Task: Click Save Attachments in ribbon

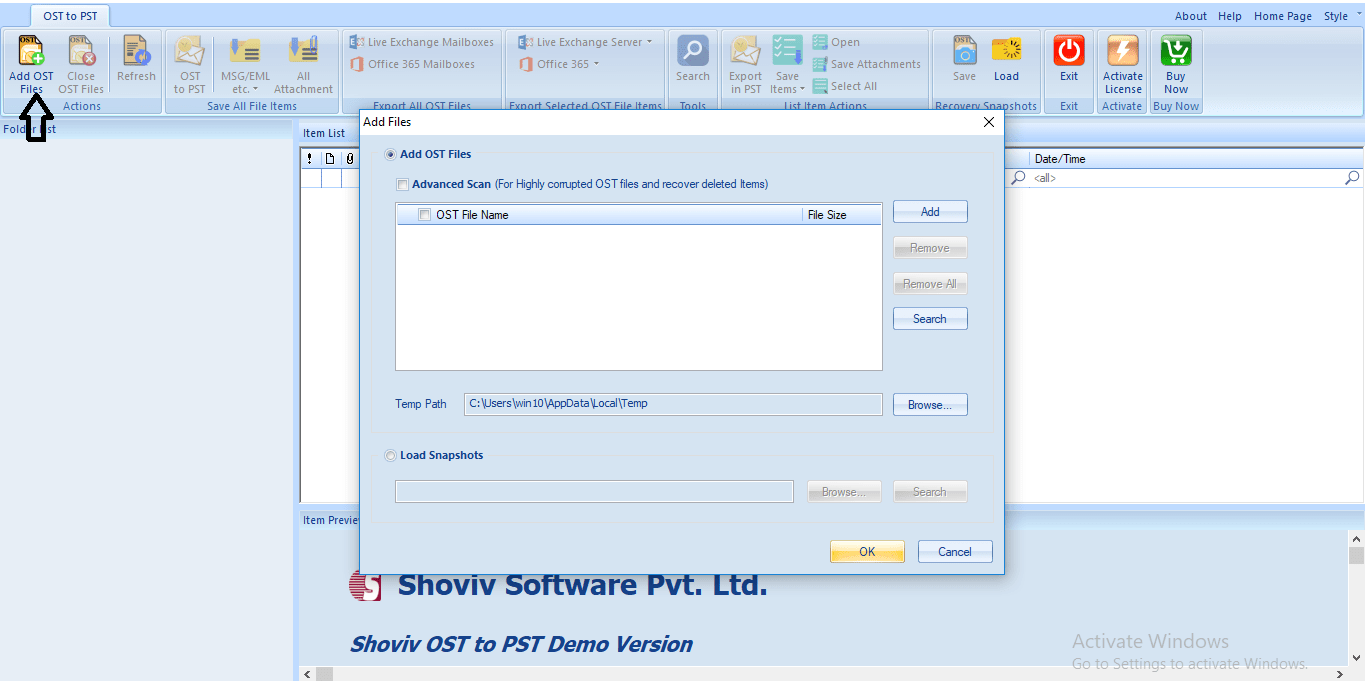Action: tap(866, 64)
